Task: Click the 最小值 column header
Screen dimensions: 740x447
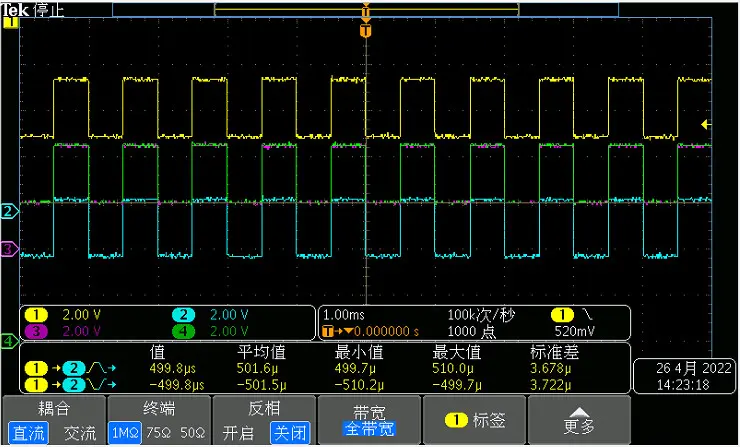Action: [x=359, y=352]
